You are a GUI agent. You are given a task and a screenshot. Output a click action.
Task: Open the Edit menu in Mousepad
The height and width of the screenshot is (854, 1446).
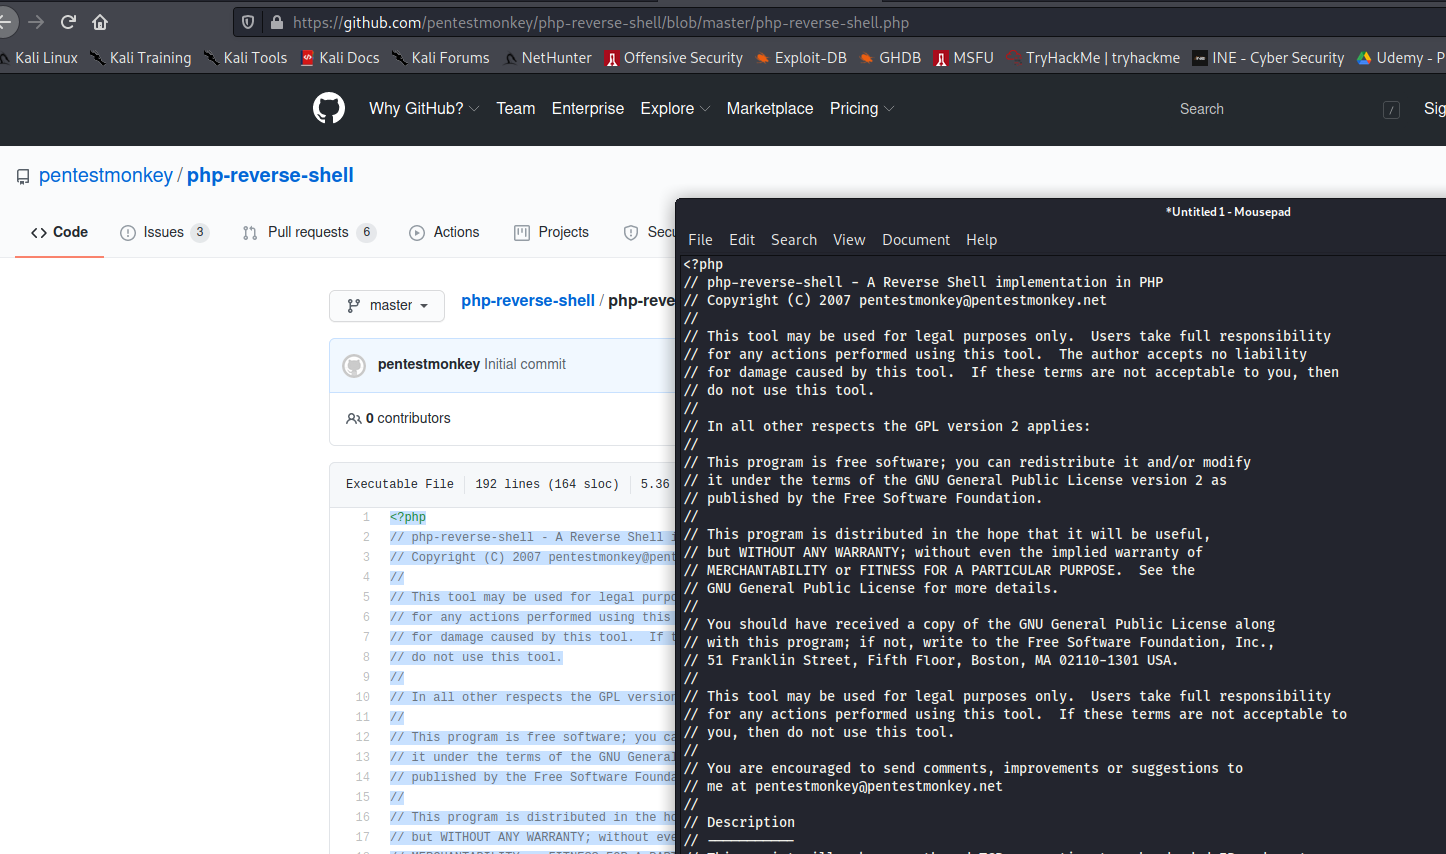[x=742, y=240]
